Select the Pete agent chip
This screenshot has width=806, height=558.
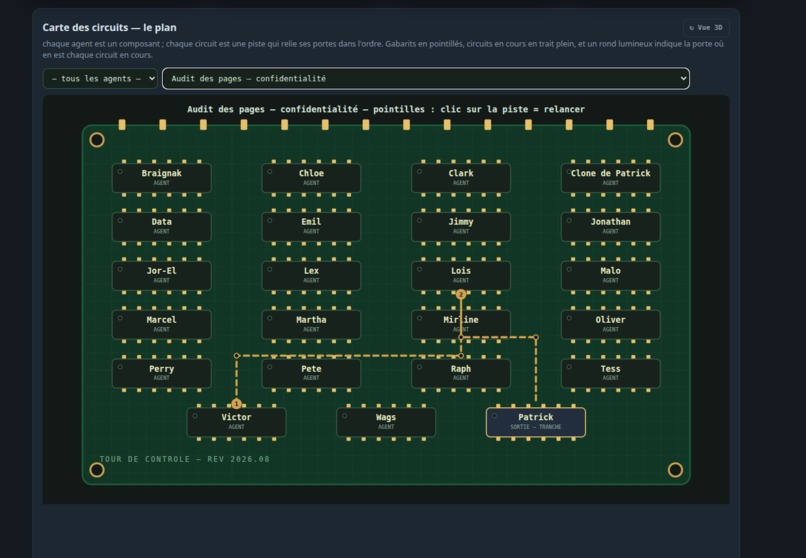(311, 373)
